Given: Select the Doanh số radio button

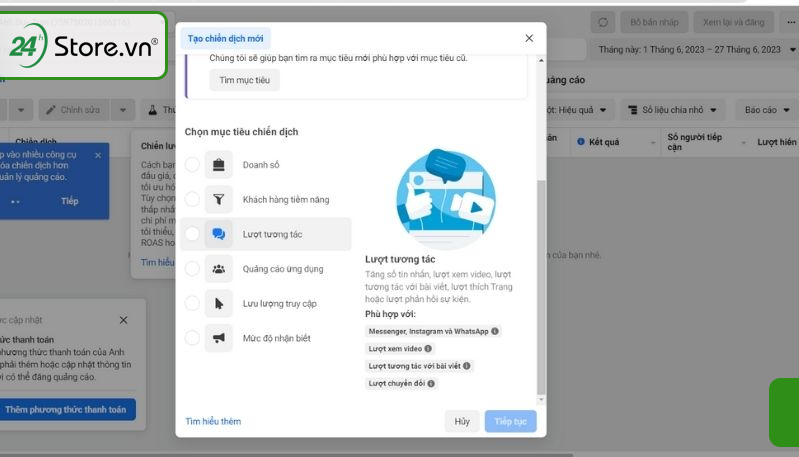Looking at the screenshot, I should tap(192, 165).
